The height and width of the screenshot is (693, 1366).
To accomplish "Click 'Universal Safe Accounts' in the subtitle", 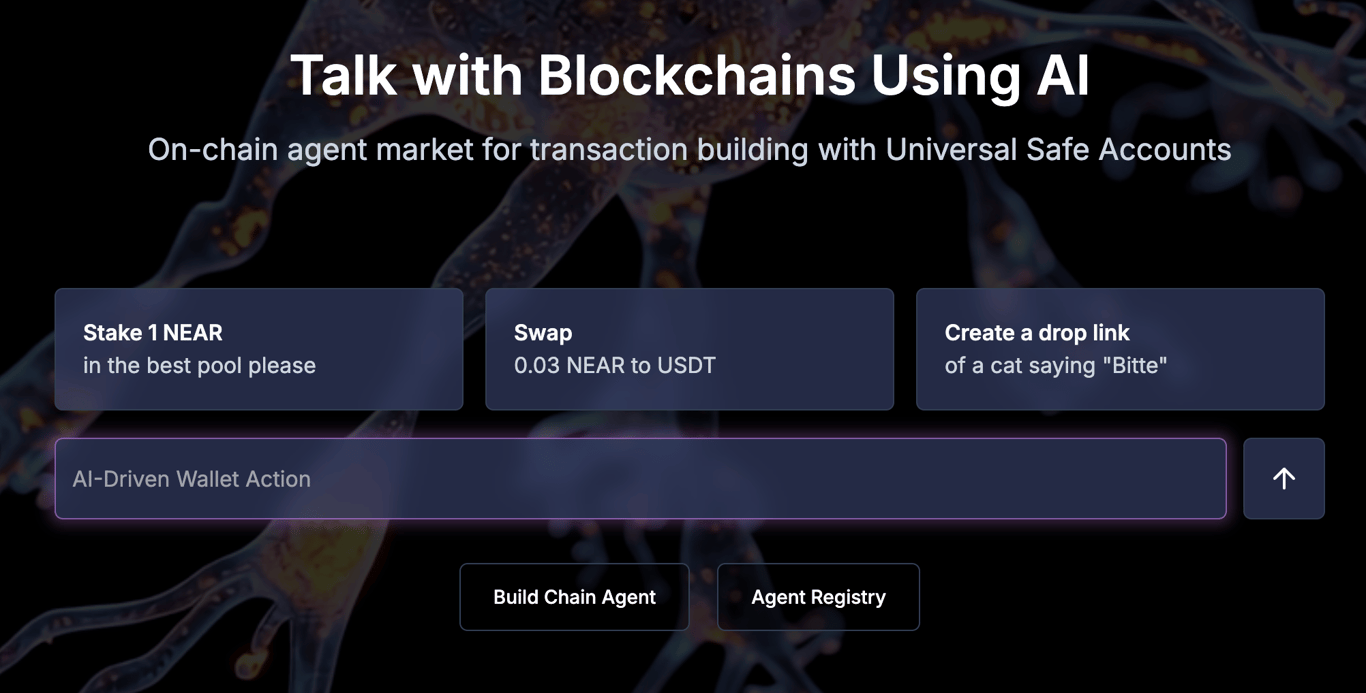I will [x=1059, y=150].
